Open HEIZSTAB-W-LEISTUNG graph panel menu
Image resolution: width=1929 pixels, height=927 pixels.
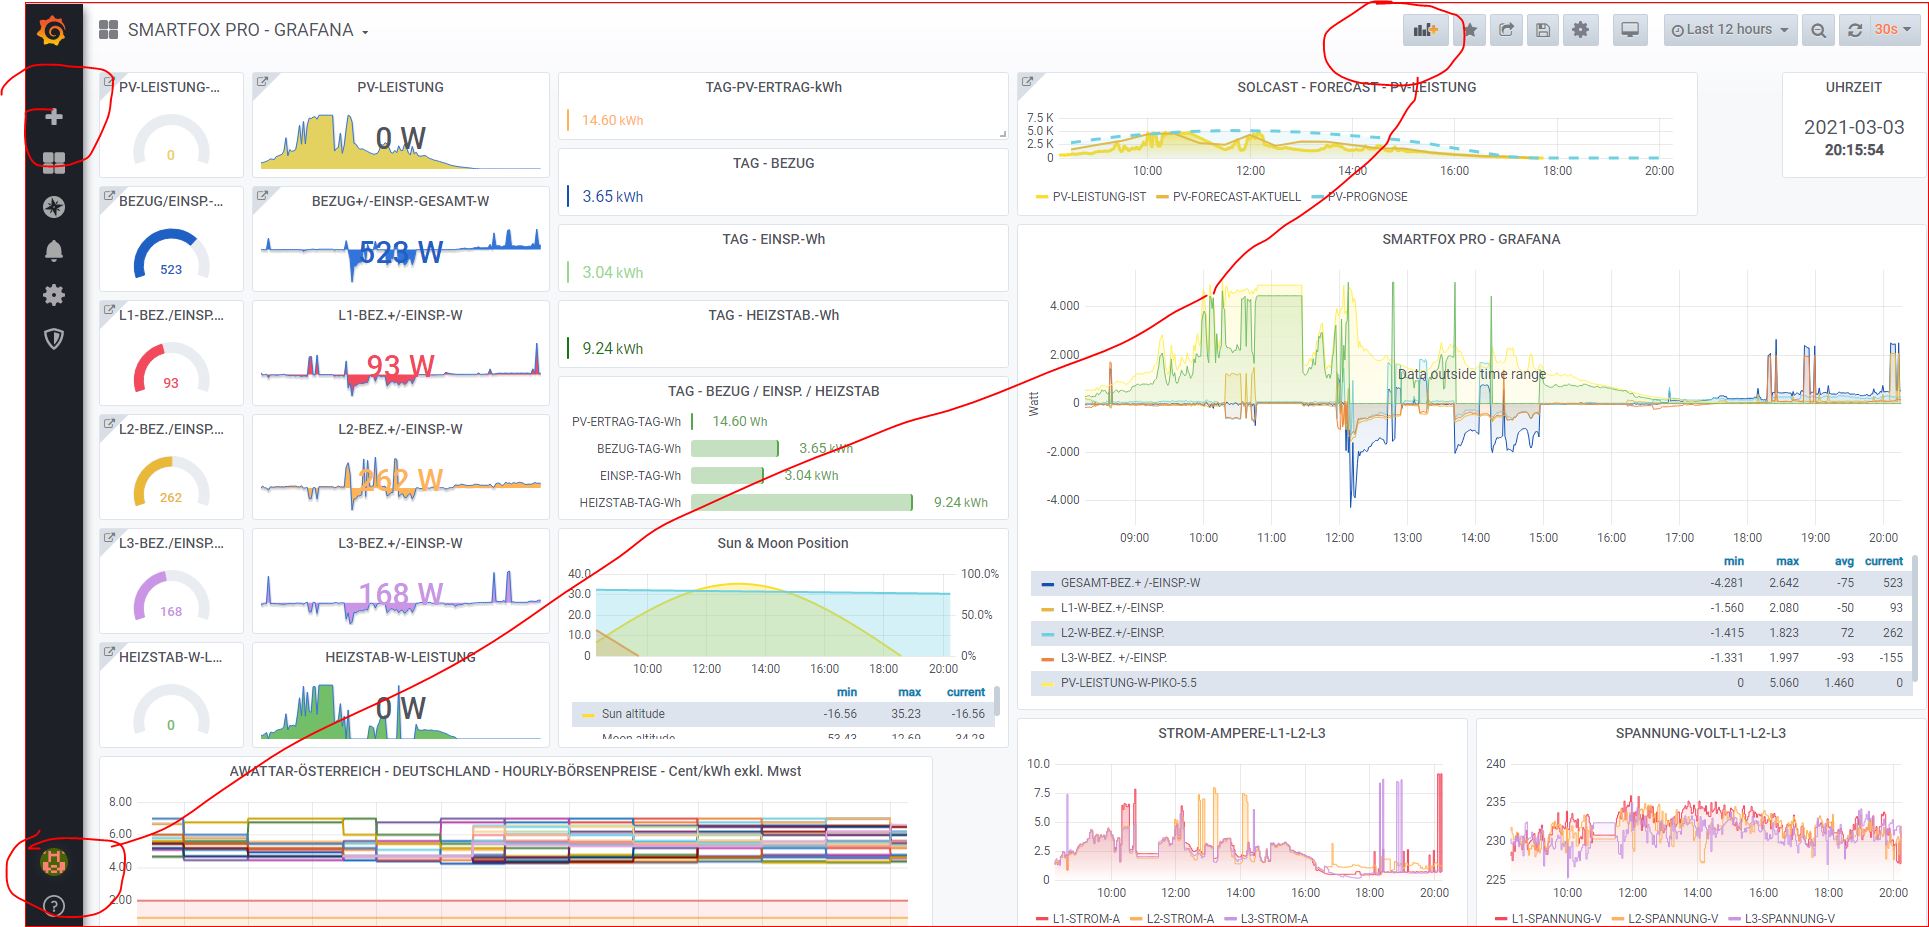point(400,657)
